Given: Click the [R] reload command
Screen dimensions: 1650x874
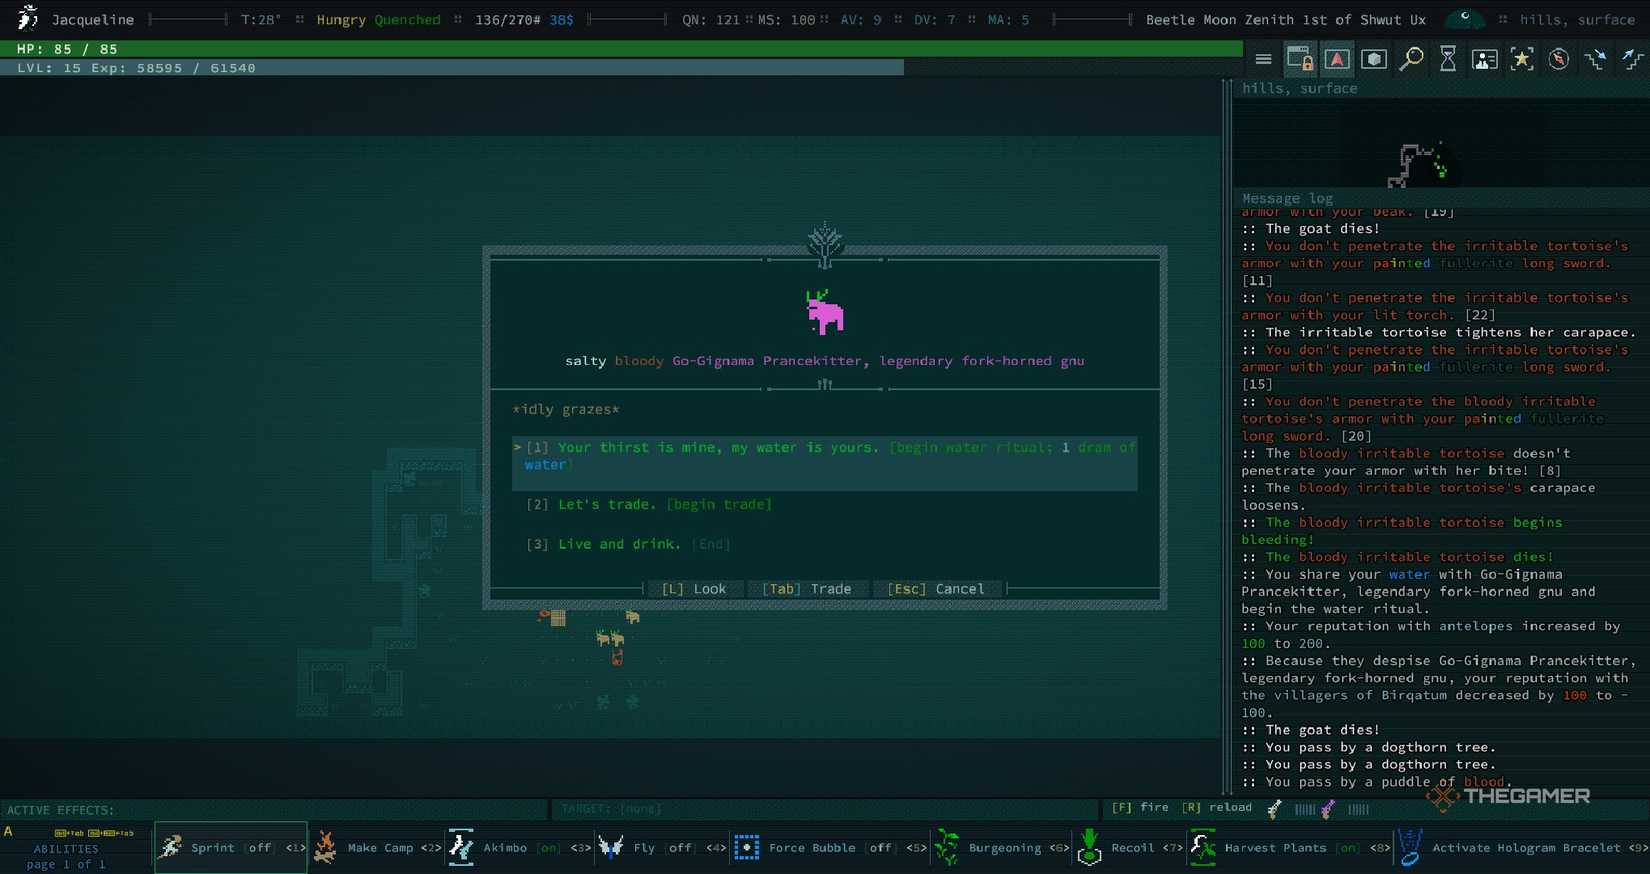Looking at the screenshot, I should (x=1216, y=807).
